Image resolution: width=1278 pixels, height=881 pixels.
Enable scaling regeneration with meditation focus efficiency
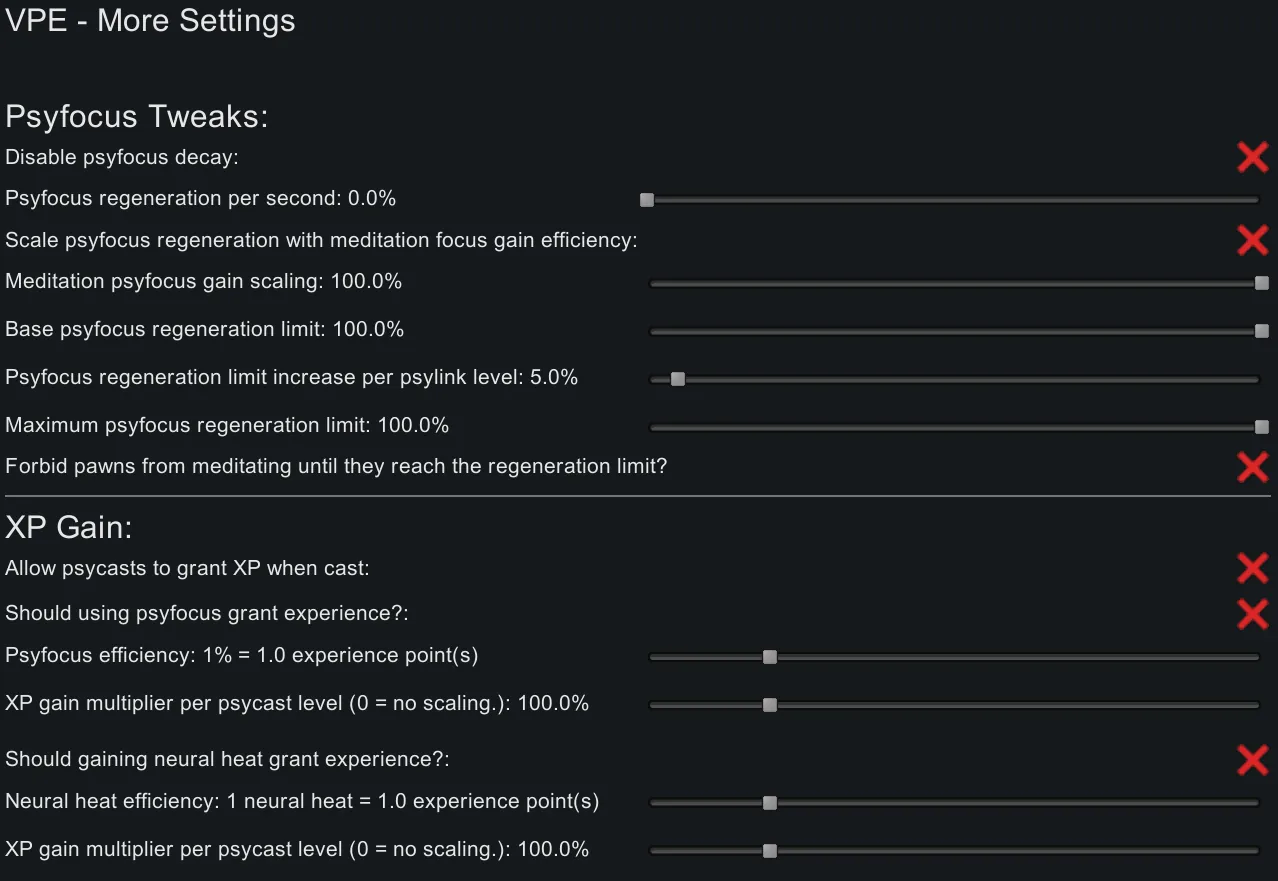[x=1252, y=240]
